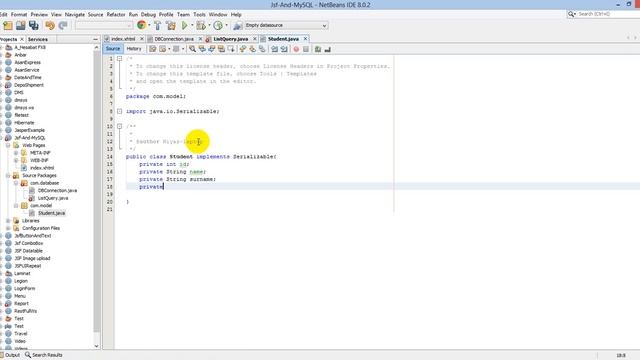
Task: Toggle History view button
Action: (134, 49)
